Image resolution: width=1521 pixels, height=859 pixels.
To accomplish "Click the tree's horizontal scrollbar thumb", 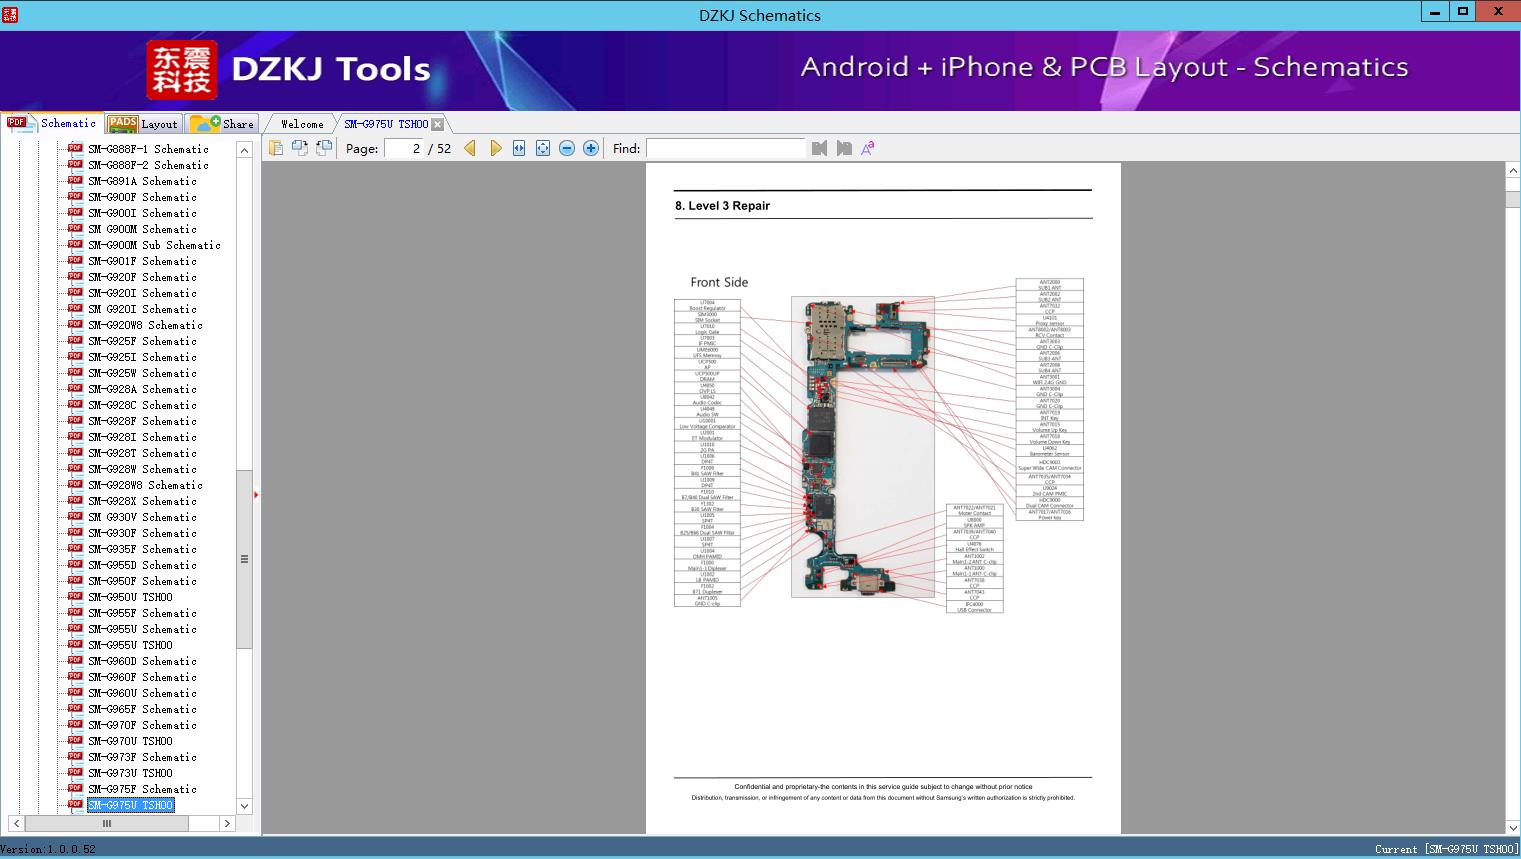I will coord(106,823).
